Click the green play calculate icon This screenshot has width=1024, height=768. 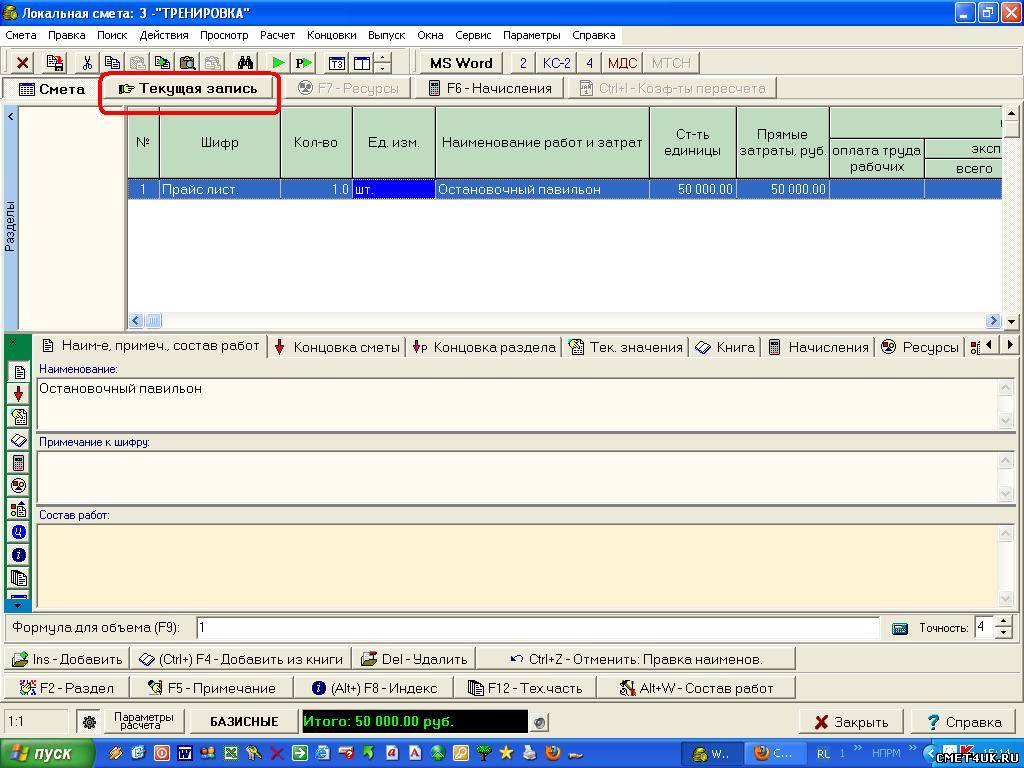[x=279, y=63]
